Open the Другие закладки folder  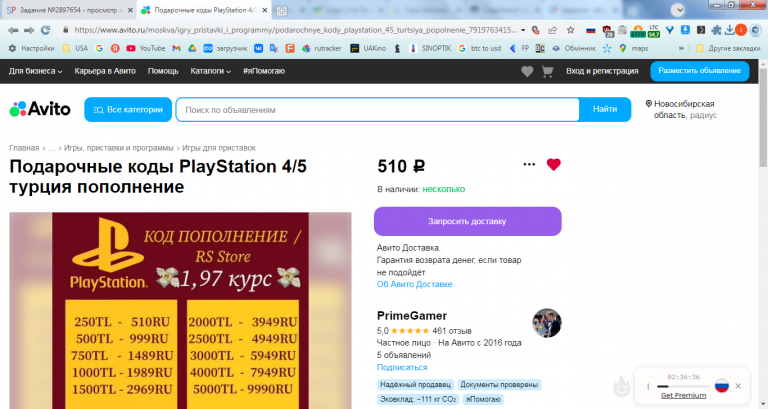[x=728, y=48]
